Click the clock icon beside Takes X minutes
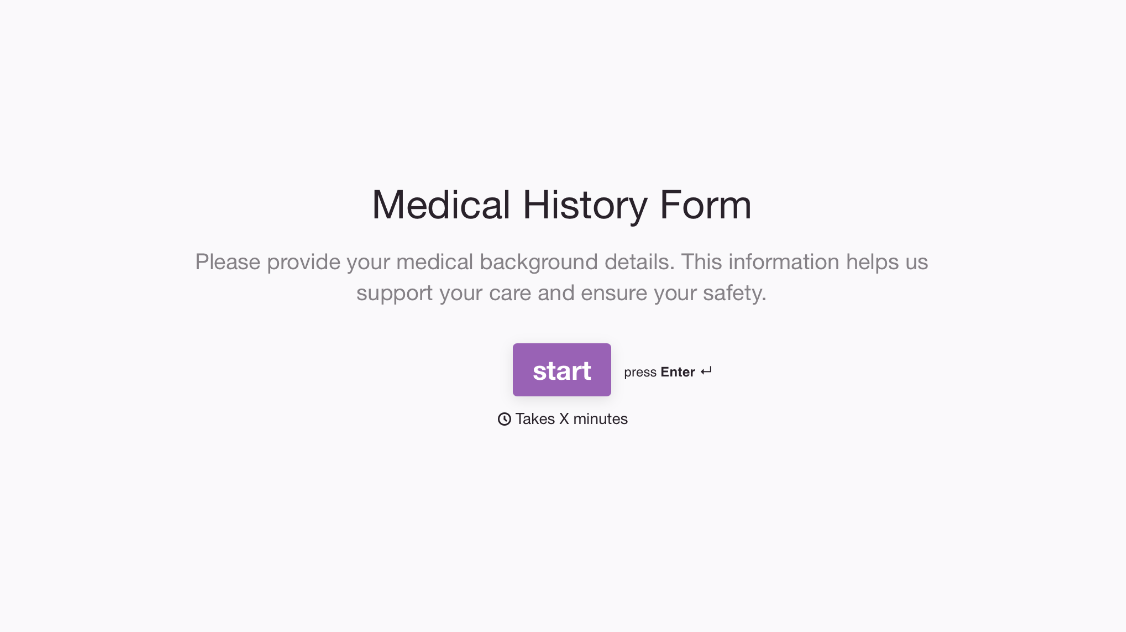Image resolution: width=1126 pixels, height=632 pixels. [504, 419]
